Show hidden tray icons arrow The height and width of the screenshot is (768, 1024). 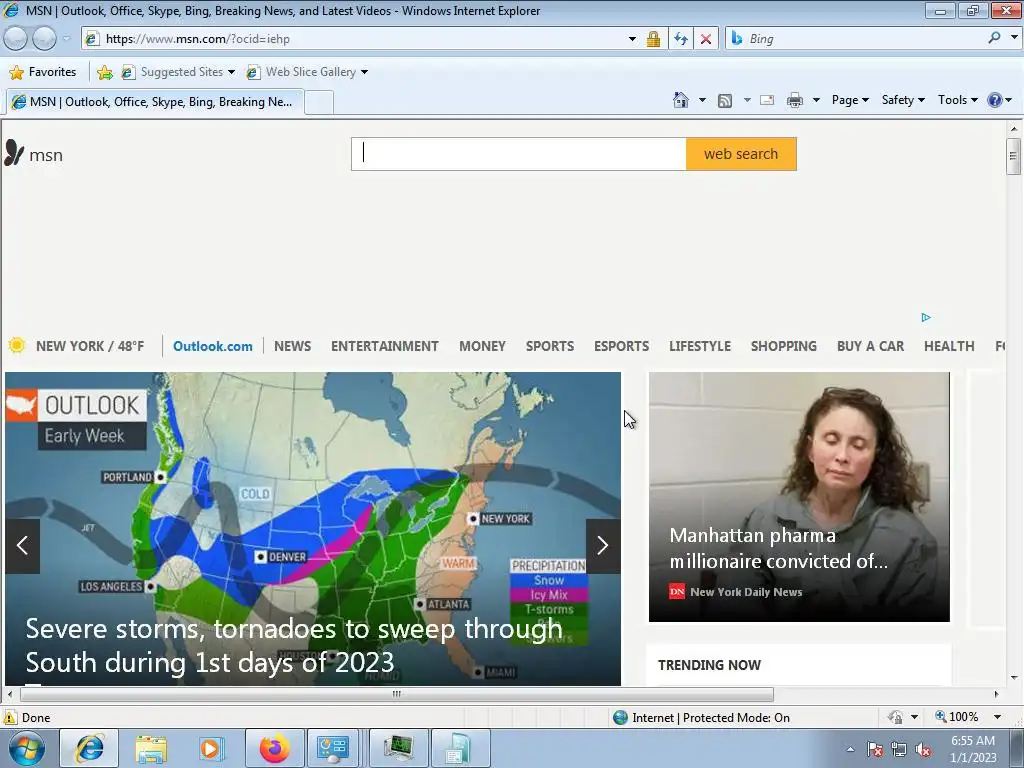[x=850, y=749]
